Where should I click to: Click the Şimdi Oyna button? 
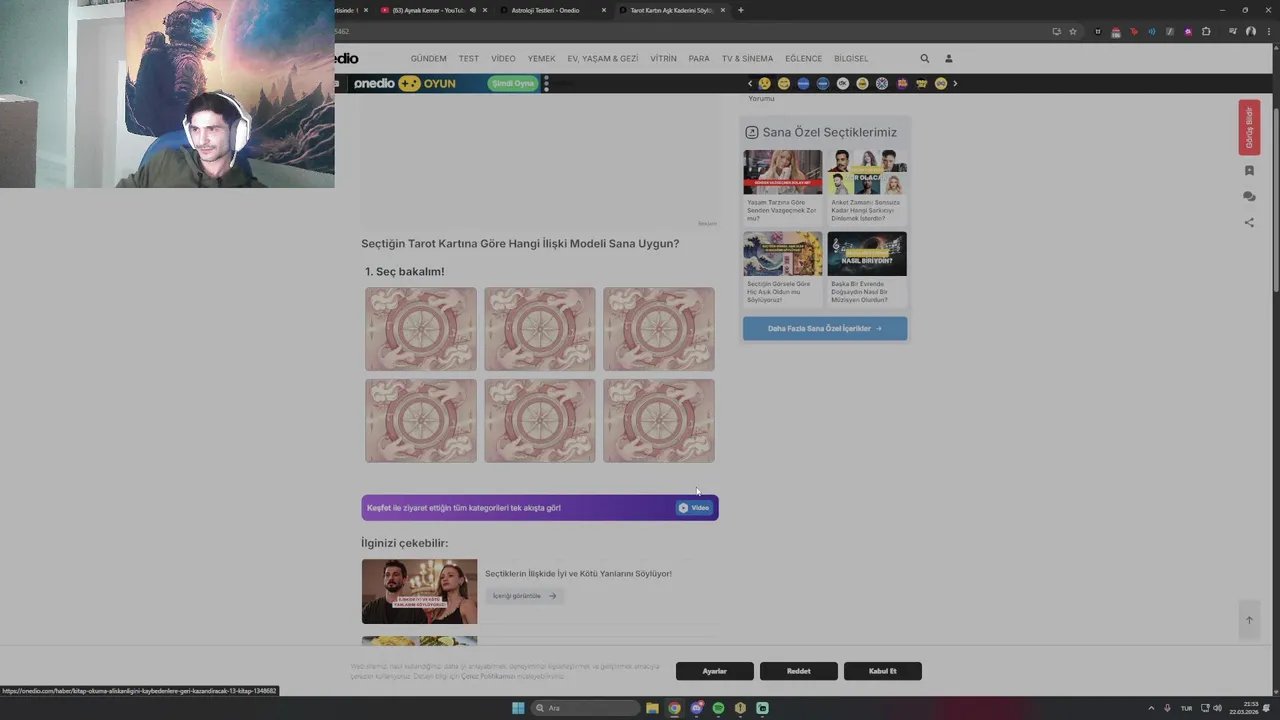pos(512,84)
